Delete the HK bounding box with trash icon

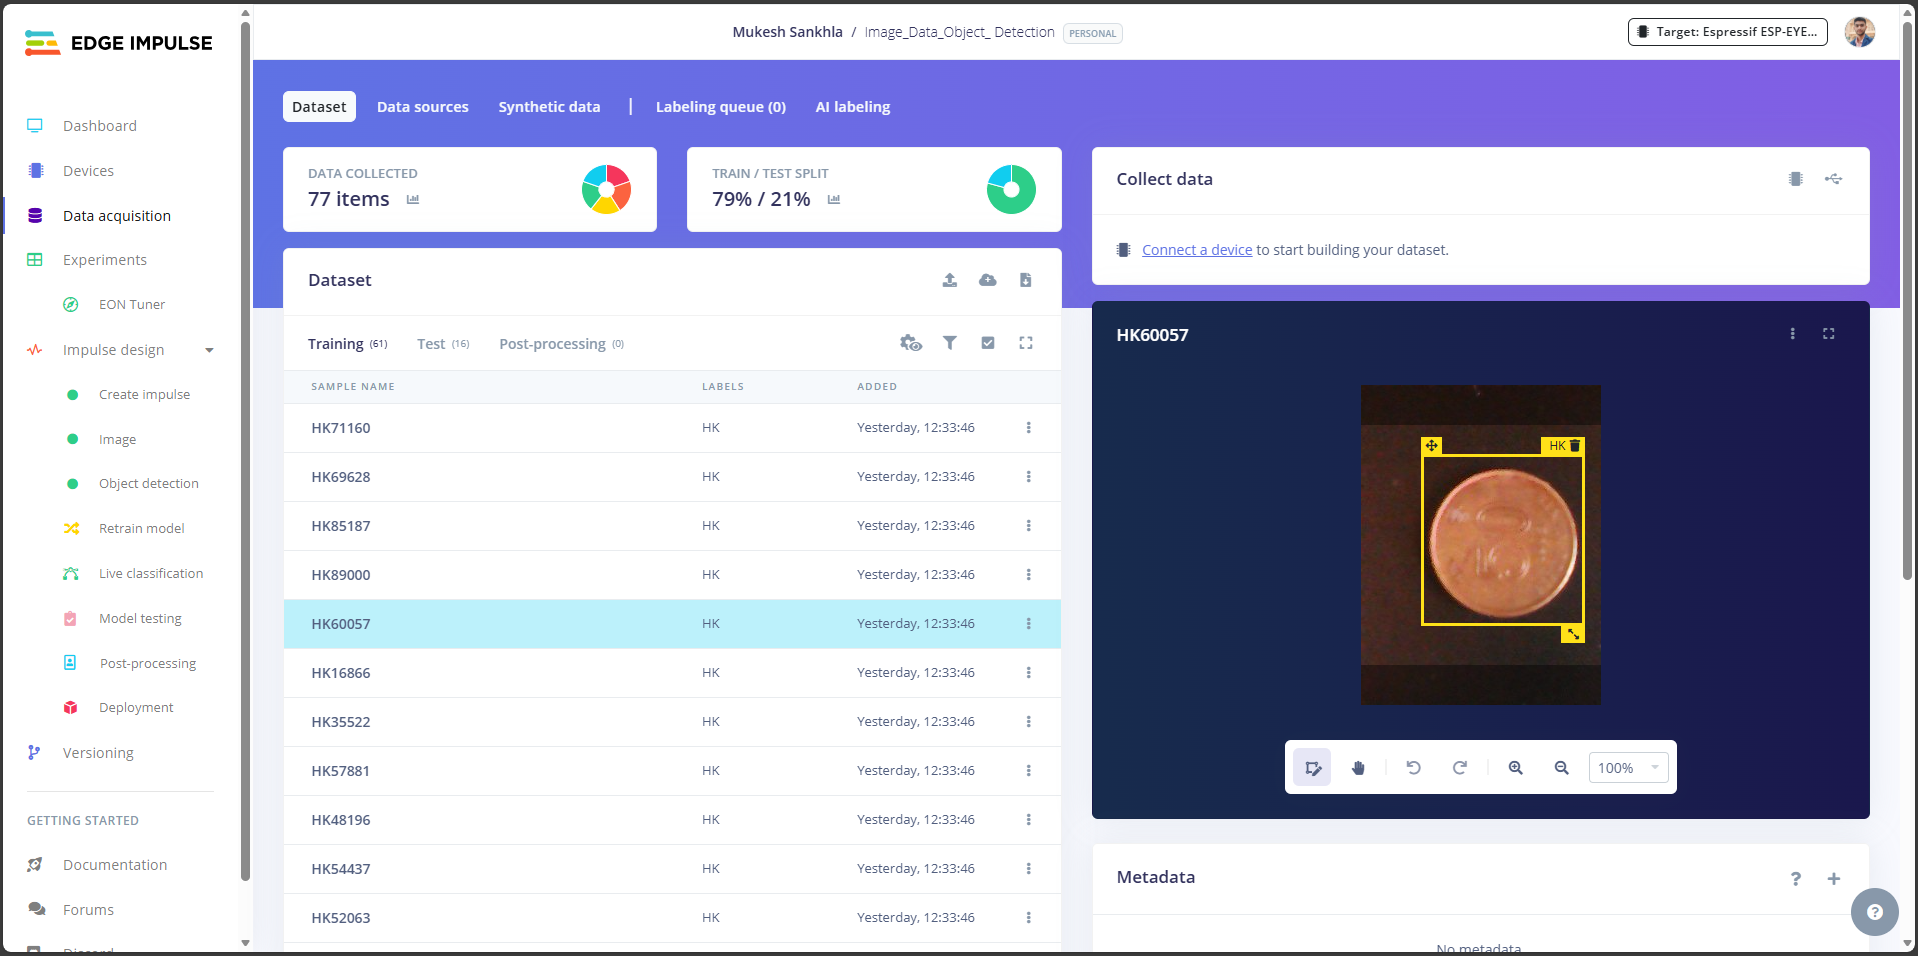click(x=1575, y=446)
